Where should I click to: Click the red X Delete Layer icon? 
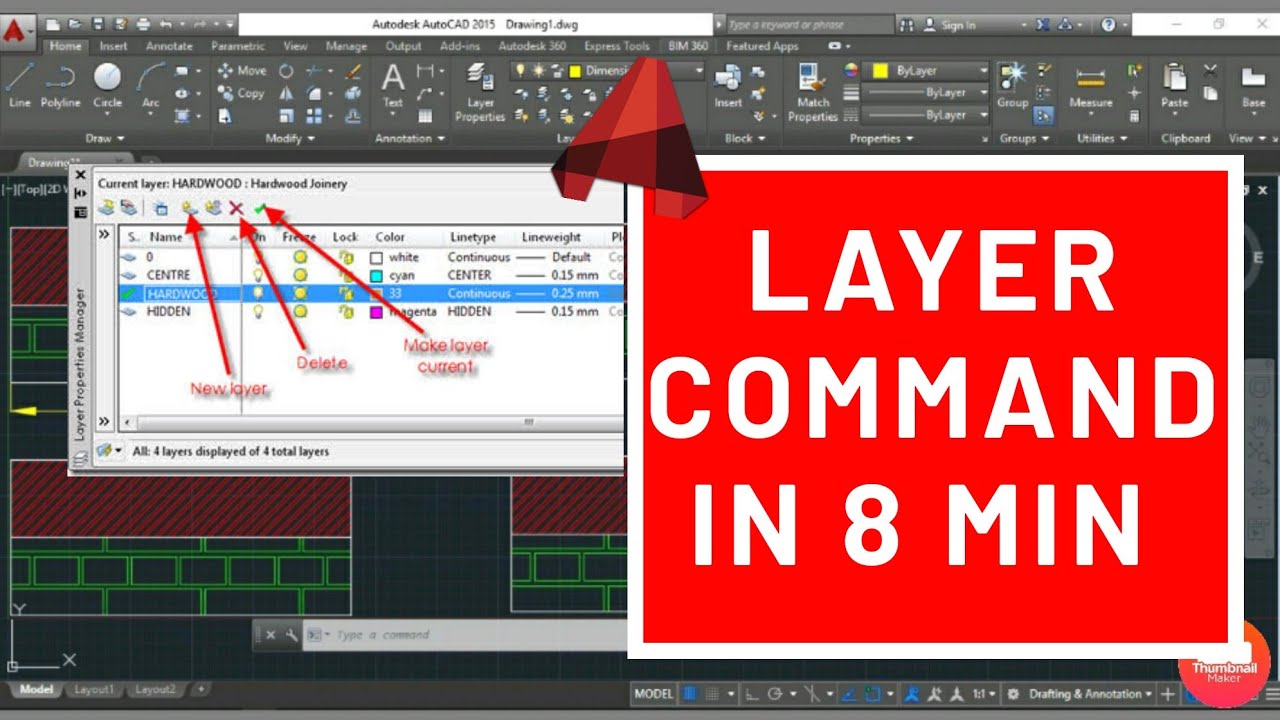coord(237,208)
